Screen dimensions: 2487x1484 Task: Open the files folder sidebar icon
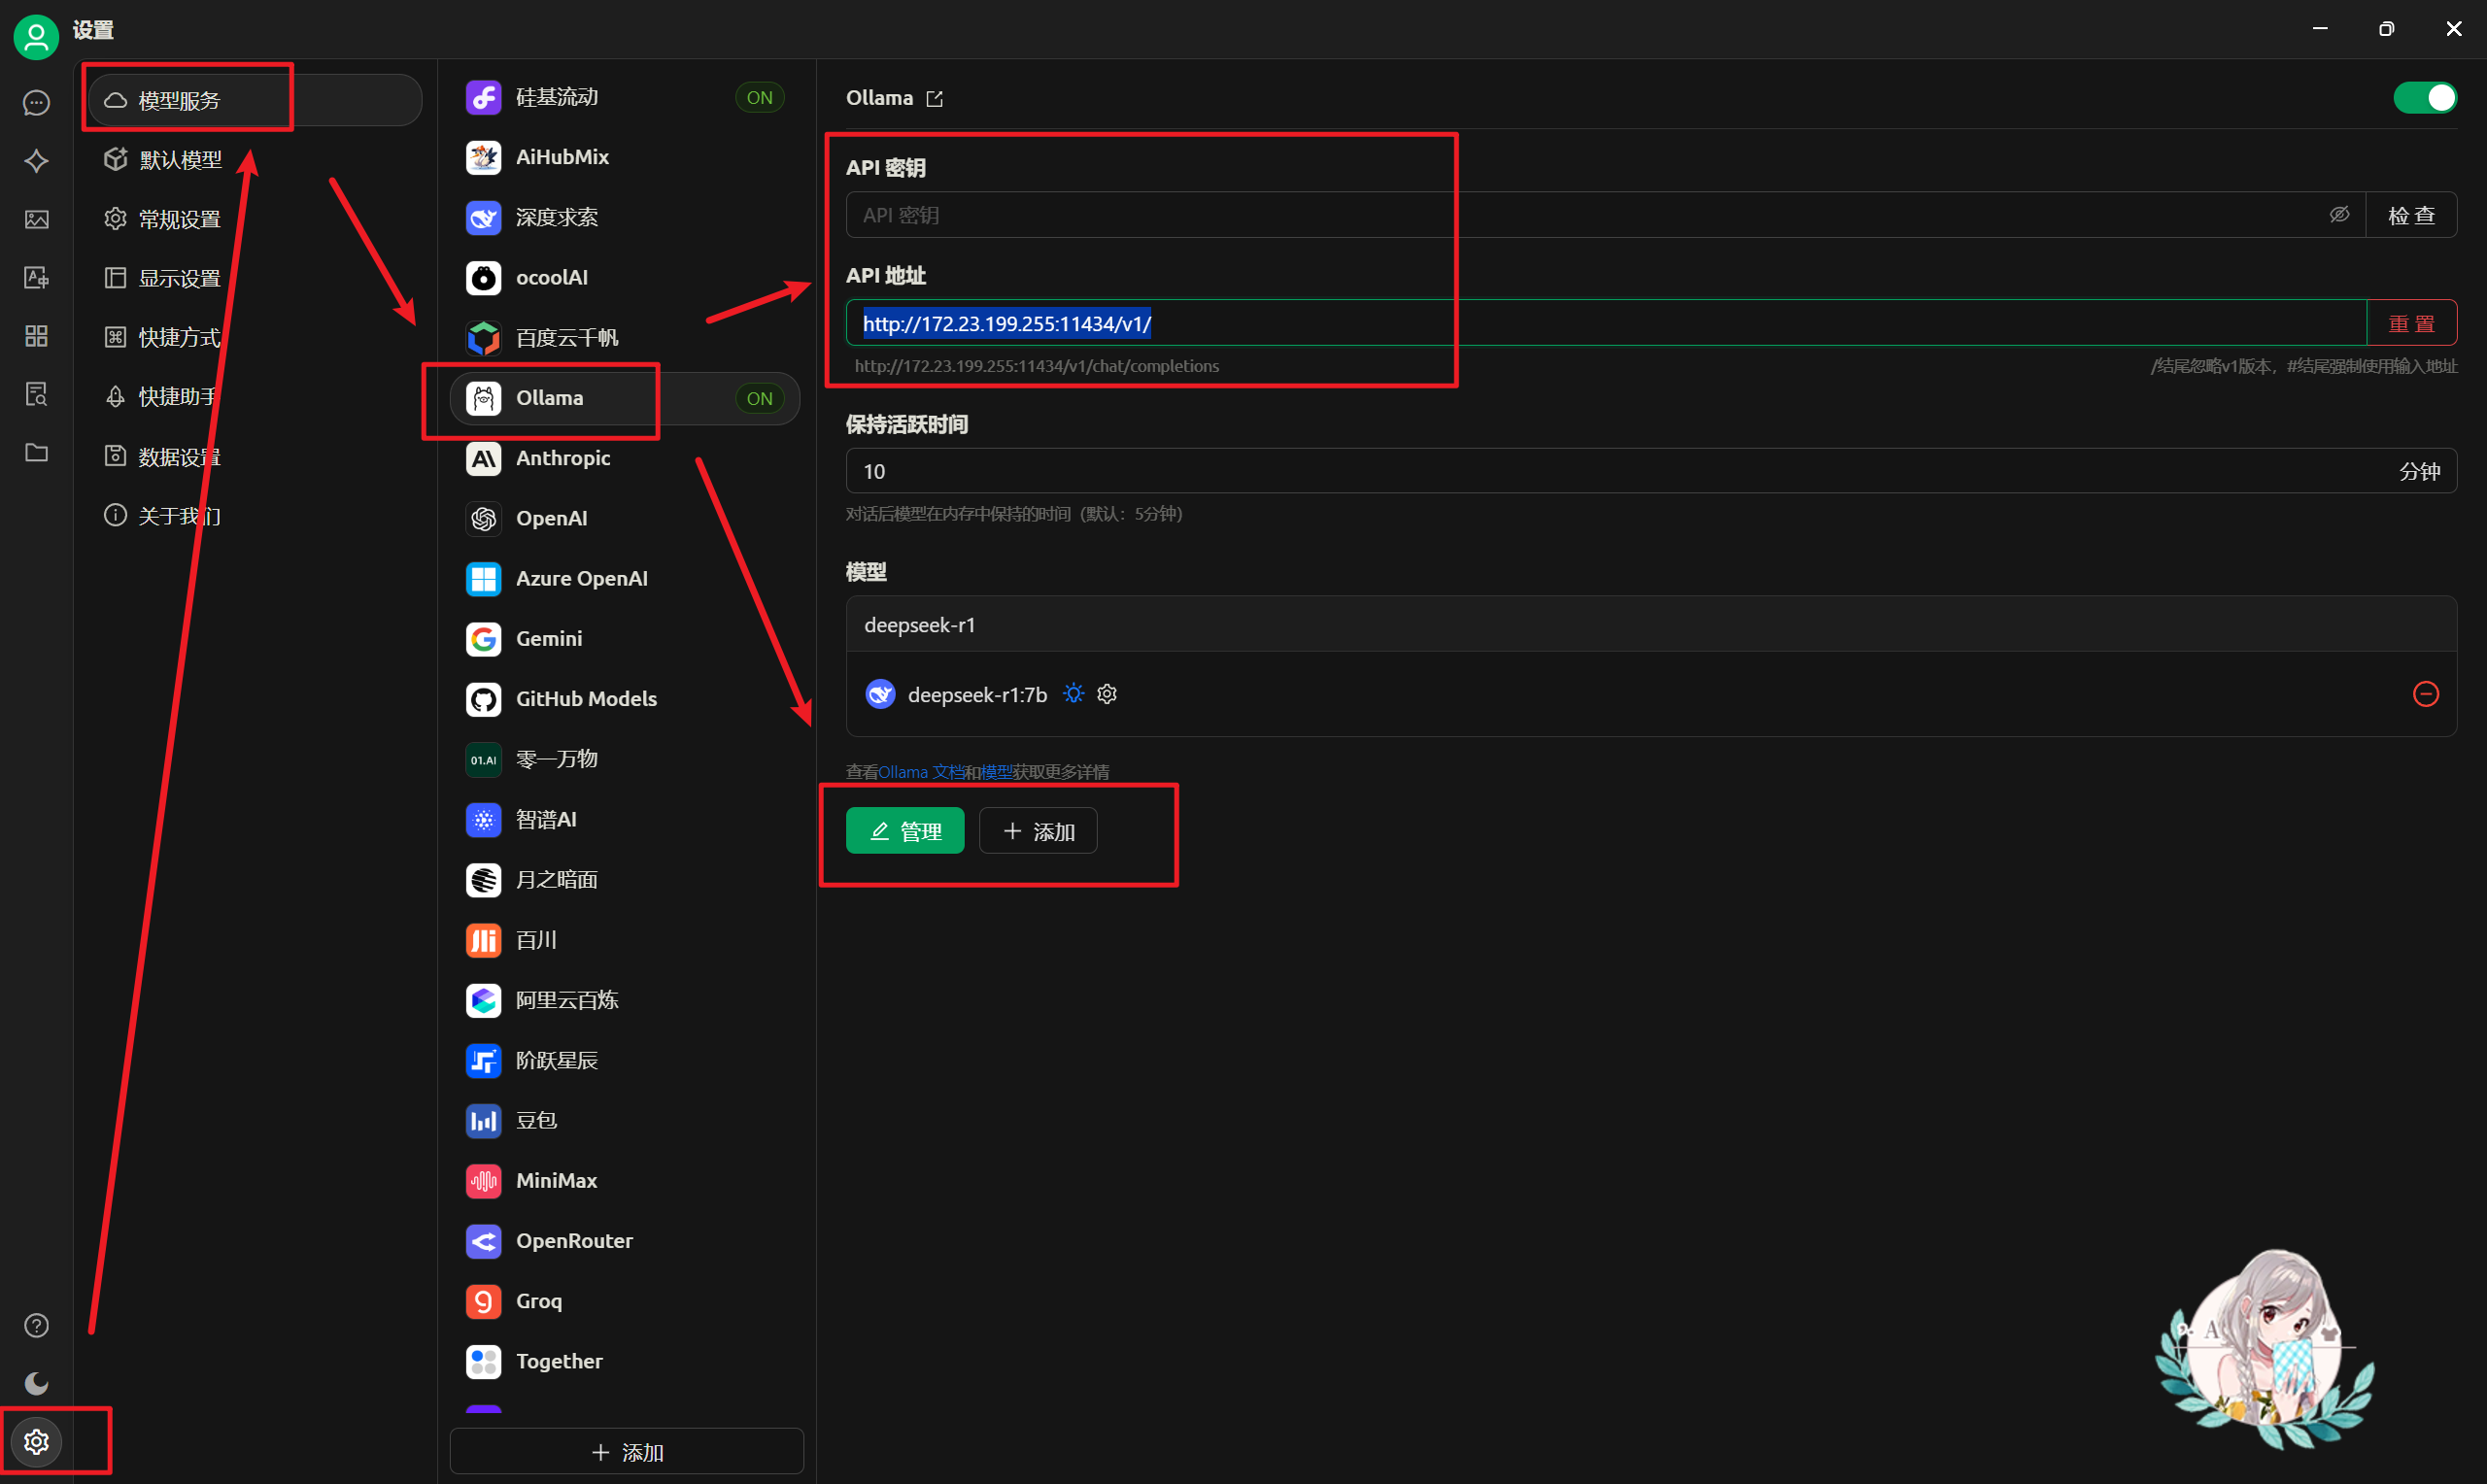click(x=37, y=453)
